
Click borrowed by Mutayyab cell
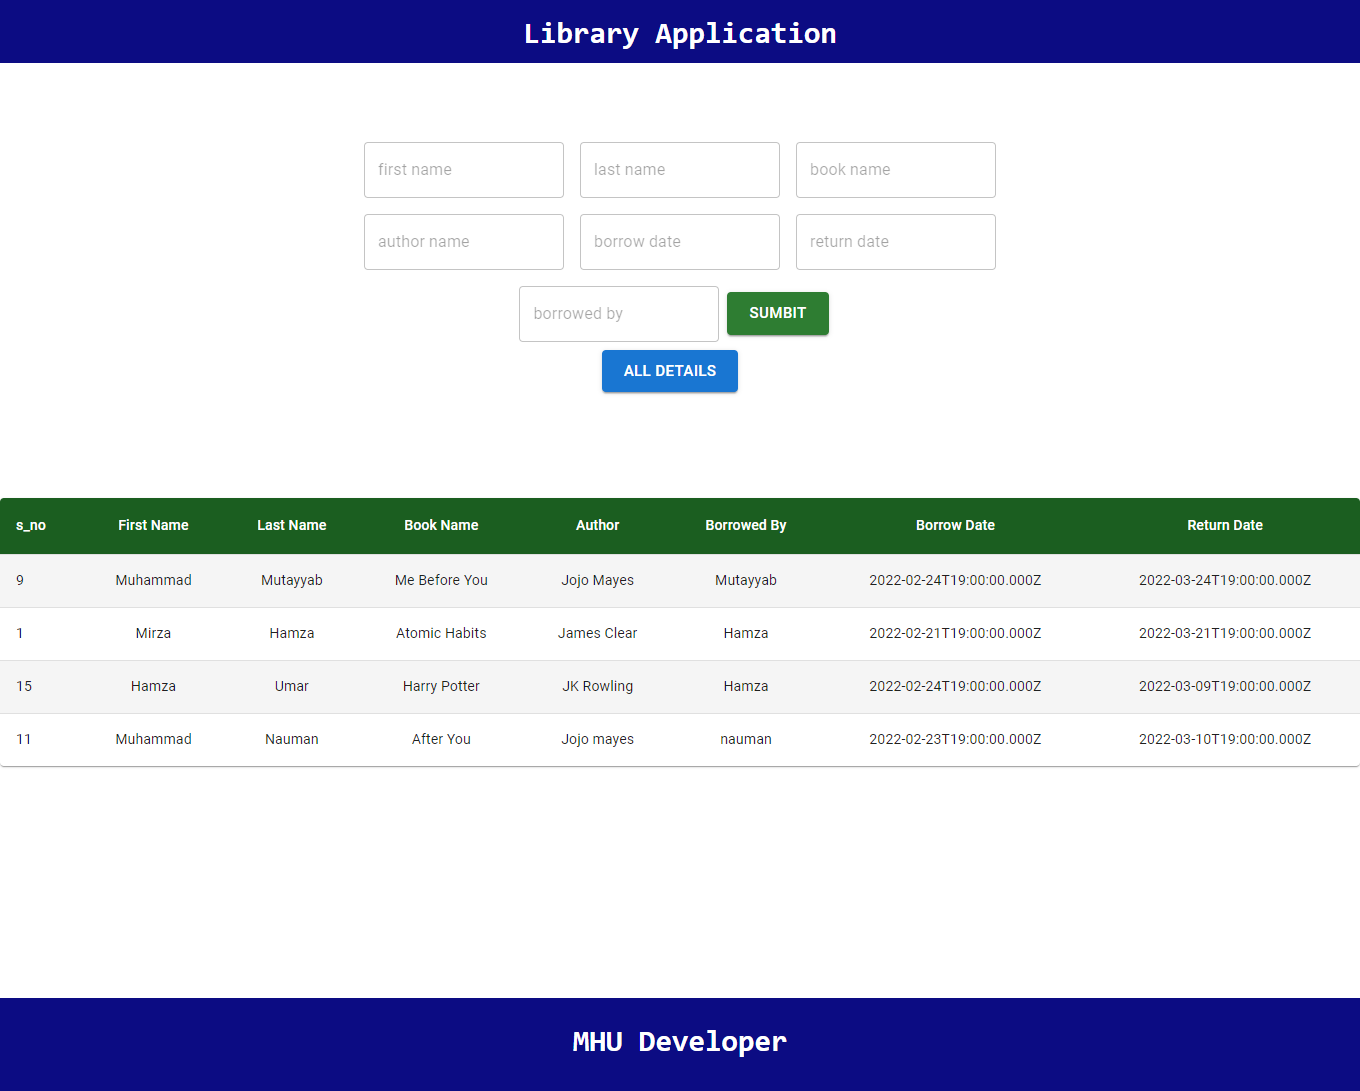click(x=746, y=580)
